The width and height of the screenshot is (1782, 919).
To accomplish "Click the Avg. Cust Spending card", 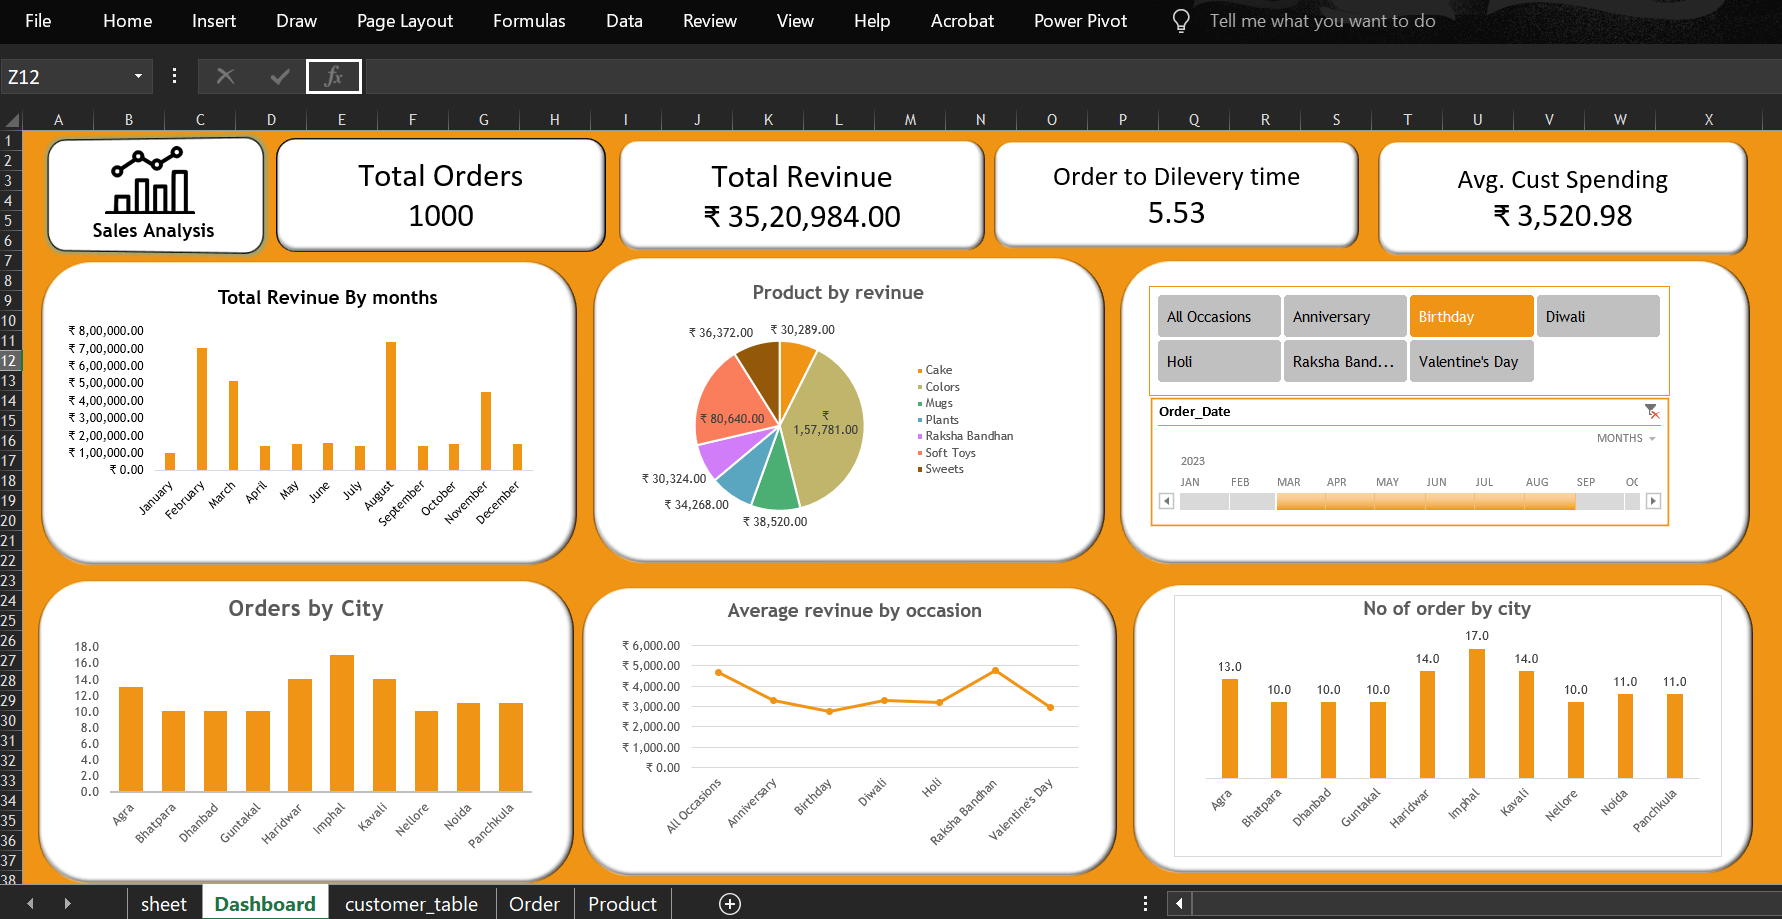I will point(1563,197).
